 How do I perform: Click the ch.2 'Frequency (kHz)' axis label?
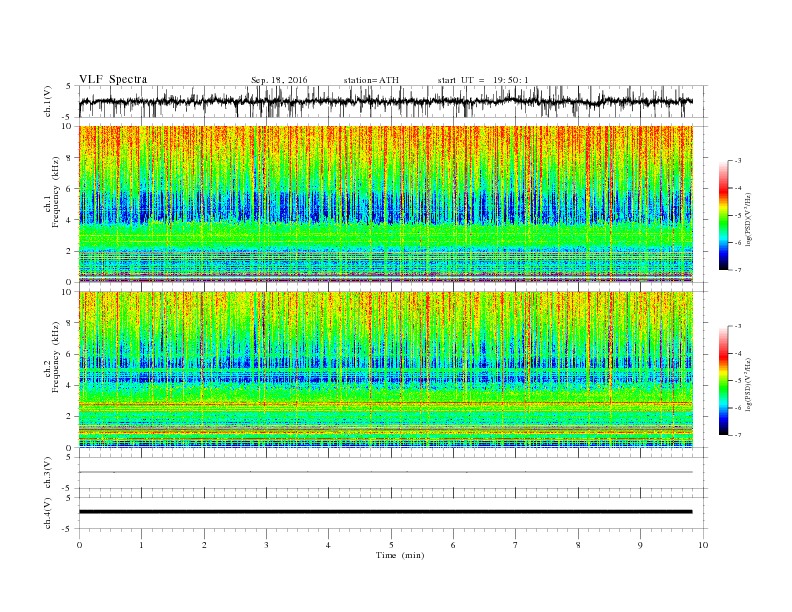[x=56, y=356]
